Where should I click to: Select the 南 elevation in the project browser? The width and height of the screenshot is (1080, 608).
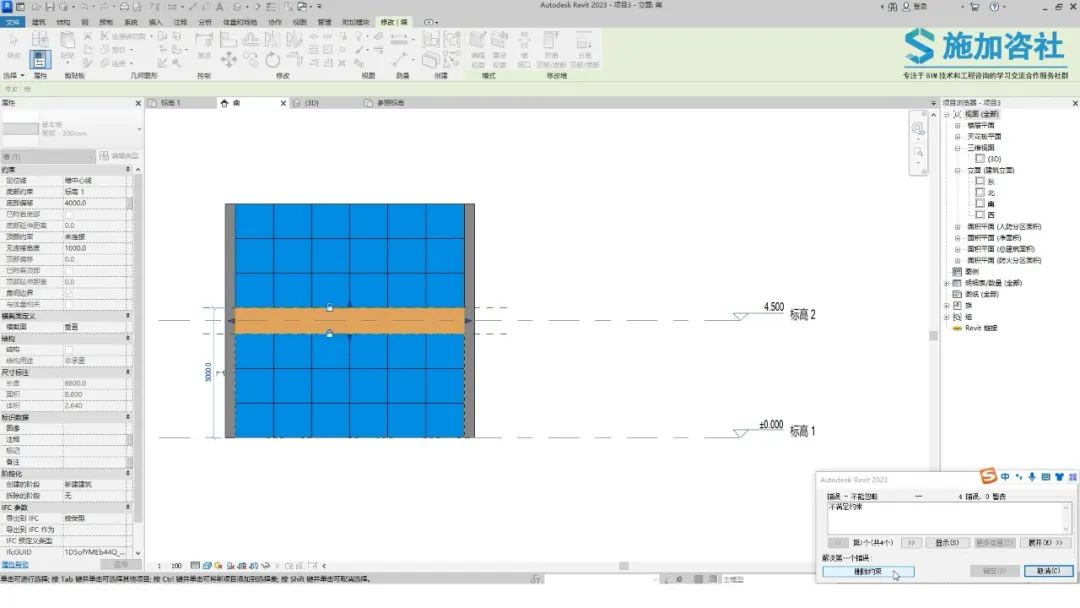(991, 205)
